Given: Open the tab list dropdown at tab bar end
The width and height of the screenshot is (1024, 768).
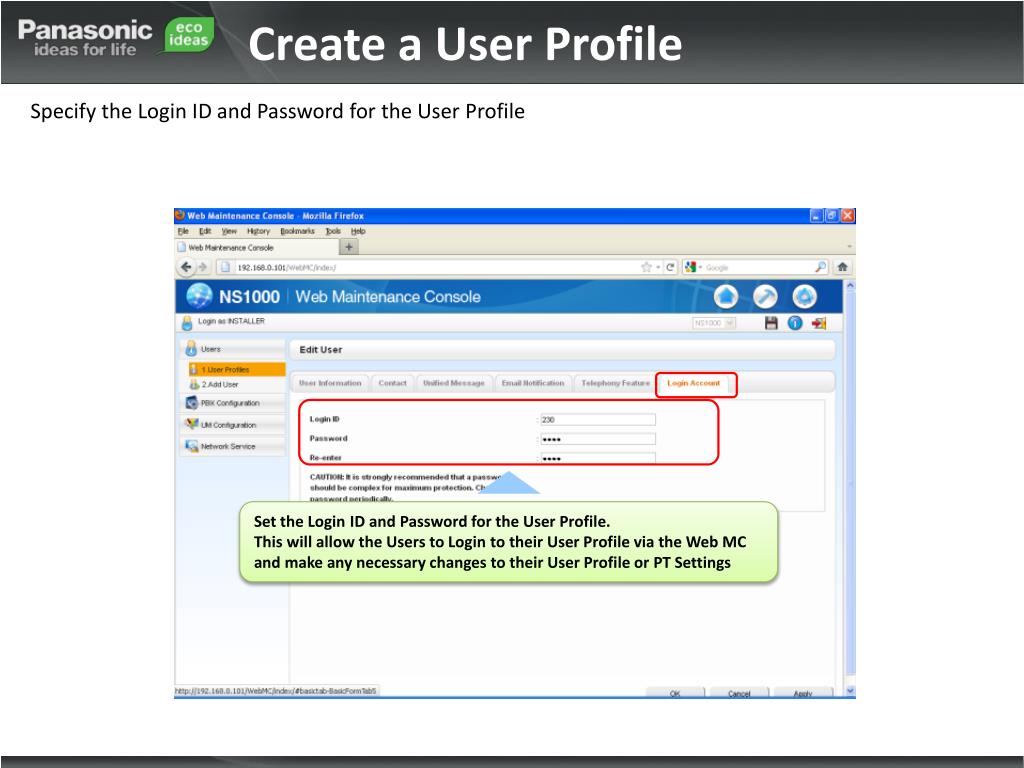Looking at the screenshot, I should [849, 247].
